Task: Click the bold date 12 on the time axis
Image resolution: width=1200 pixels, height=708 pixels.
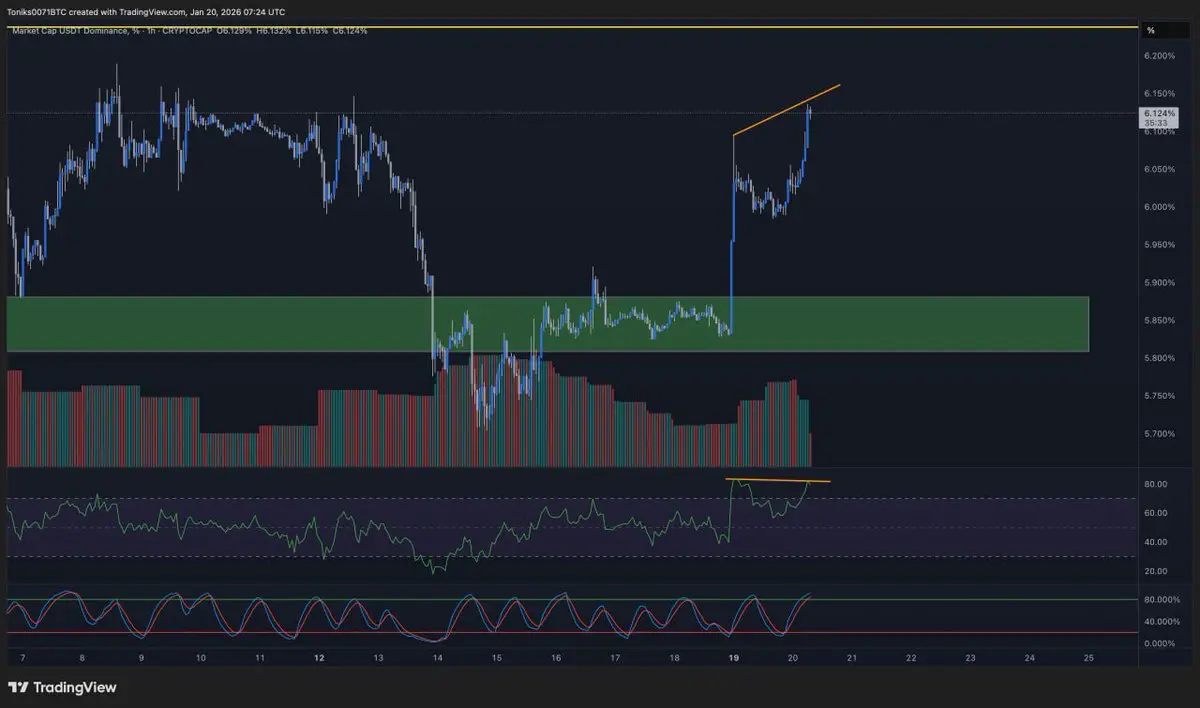Action: (319, 658)
